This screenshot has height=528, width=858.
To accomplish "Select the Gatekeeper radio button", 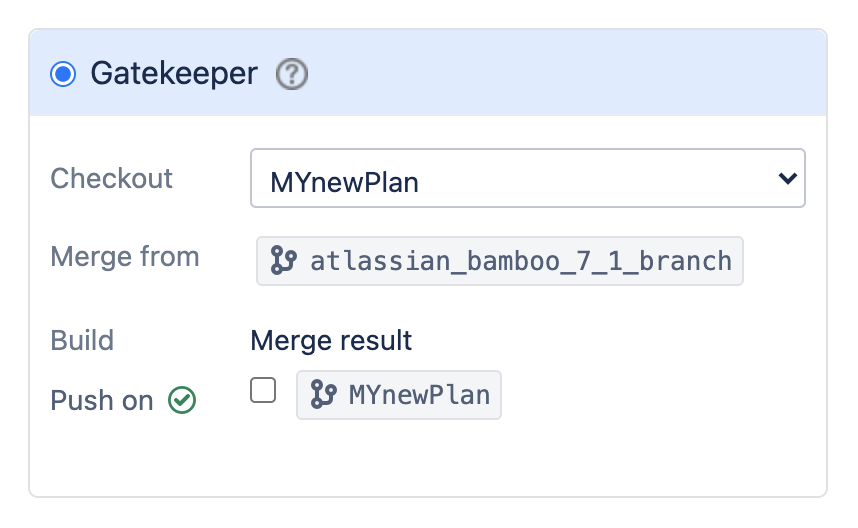I will tap(63, 74).
